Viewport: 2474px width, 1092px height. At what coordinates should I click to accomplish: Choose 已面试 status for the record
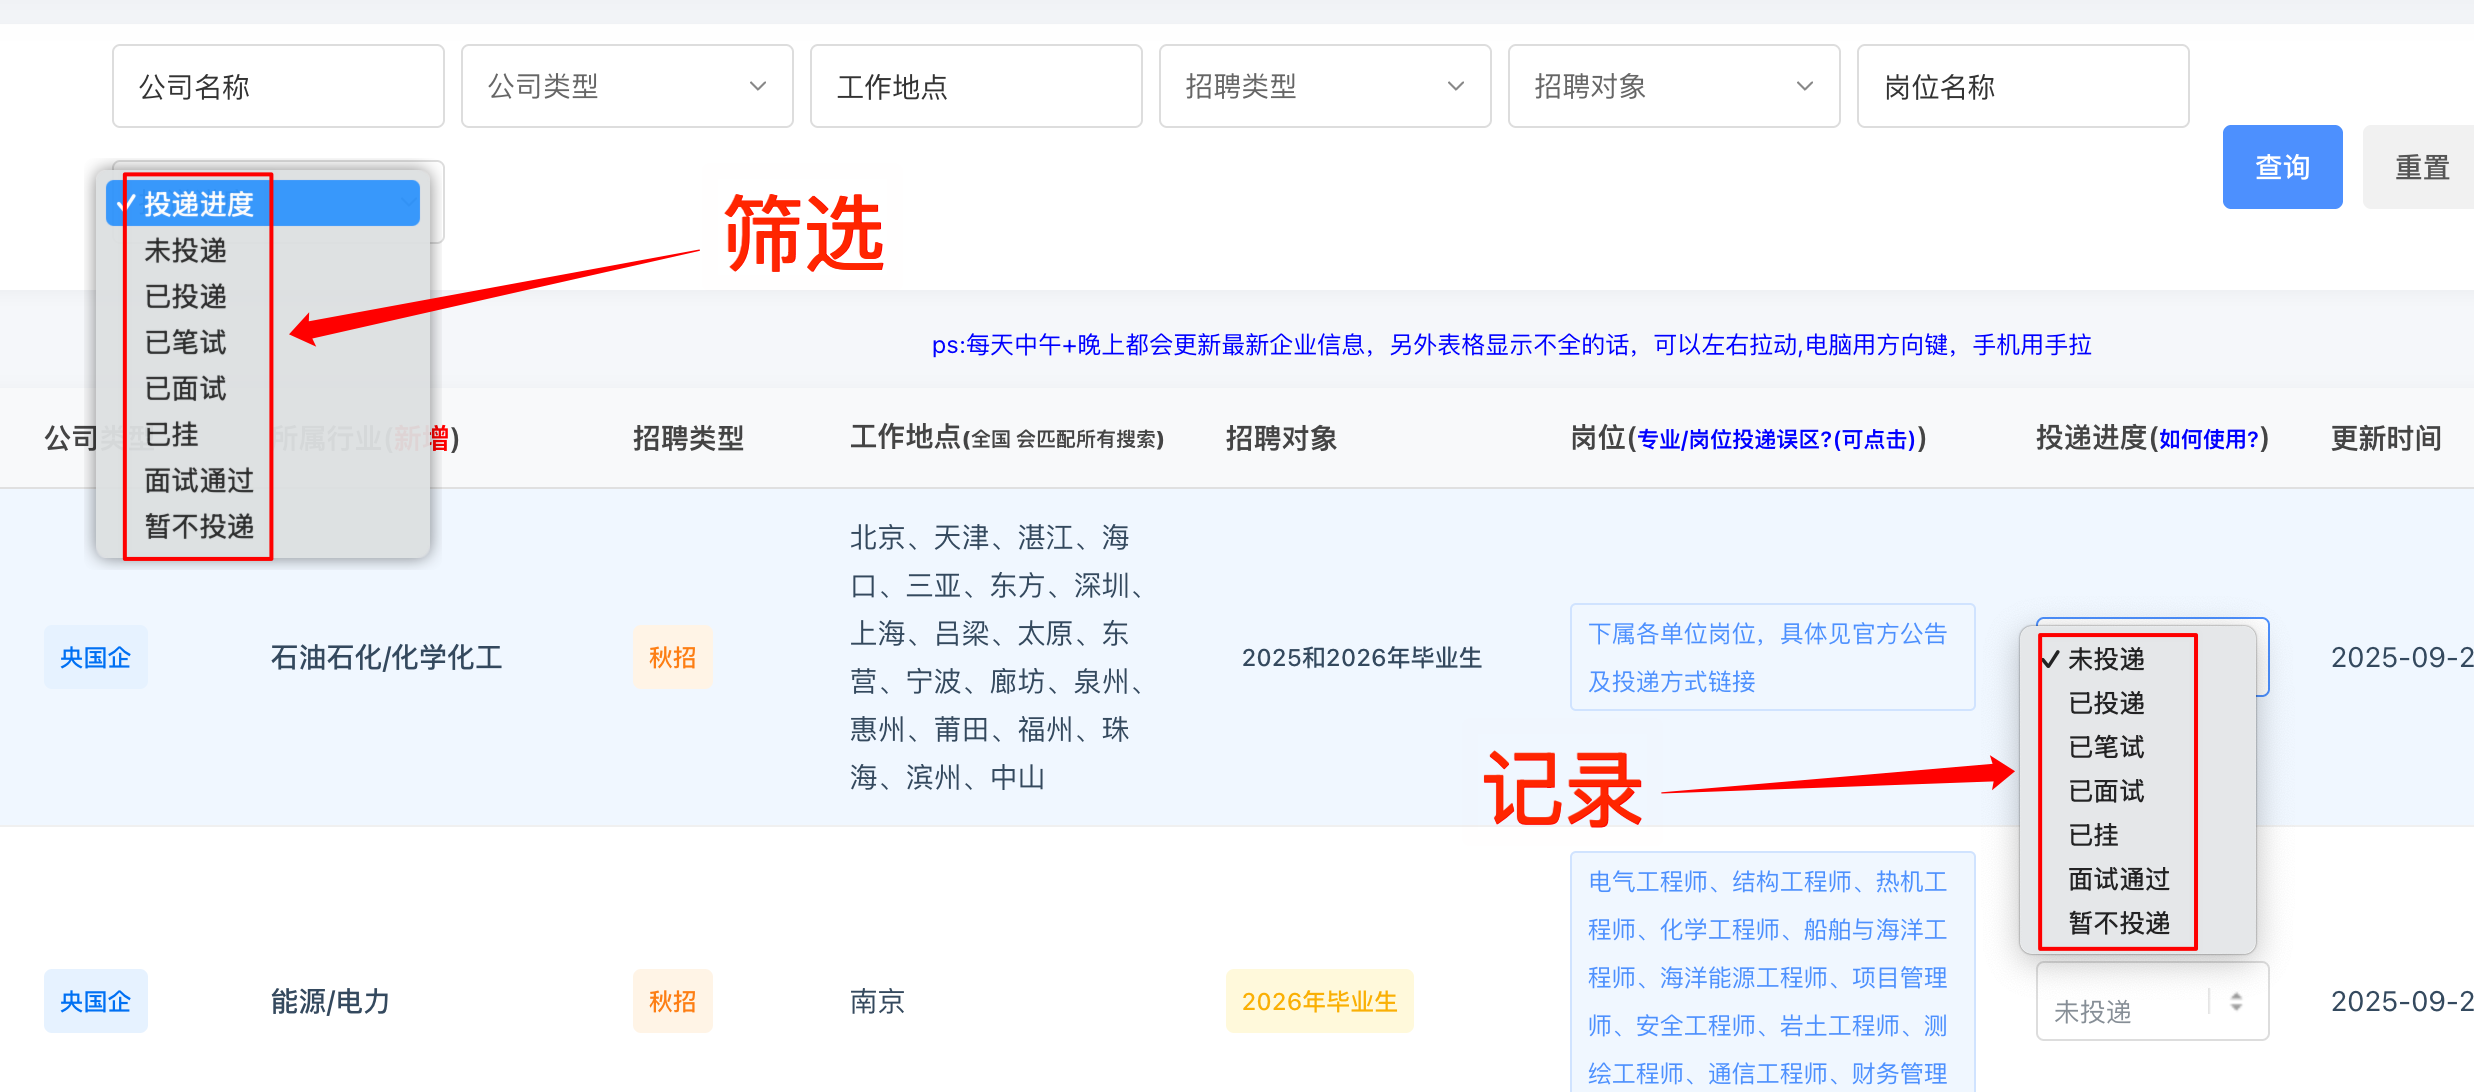(x=2105, y=791)
